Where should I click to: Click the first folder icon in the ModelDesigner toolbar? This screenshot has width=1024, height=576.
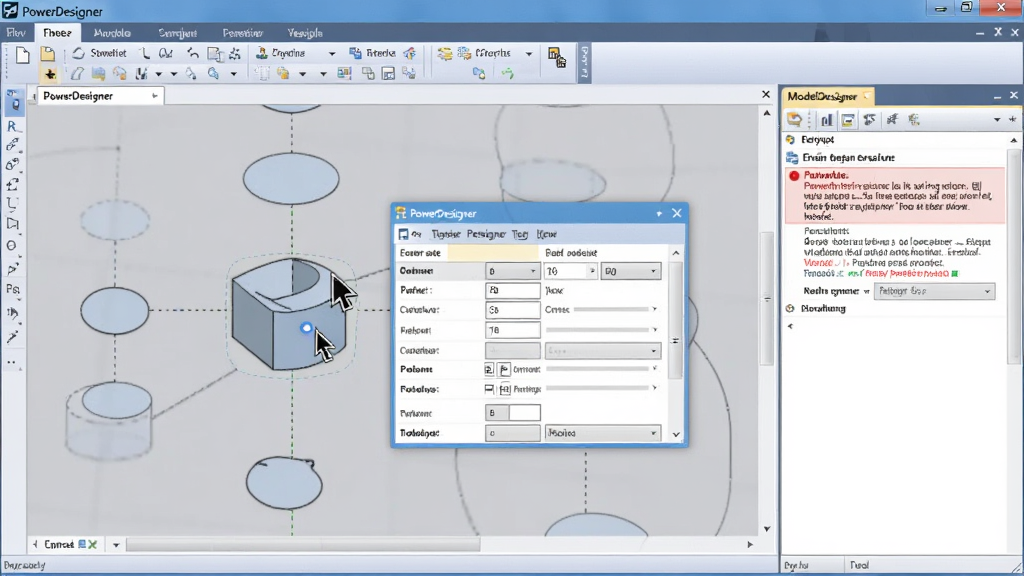(795, 120)
